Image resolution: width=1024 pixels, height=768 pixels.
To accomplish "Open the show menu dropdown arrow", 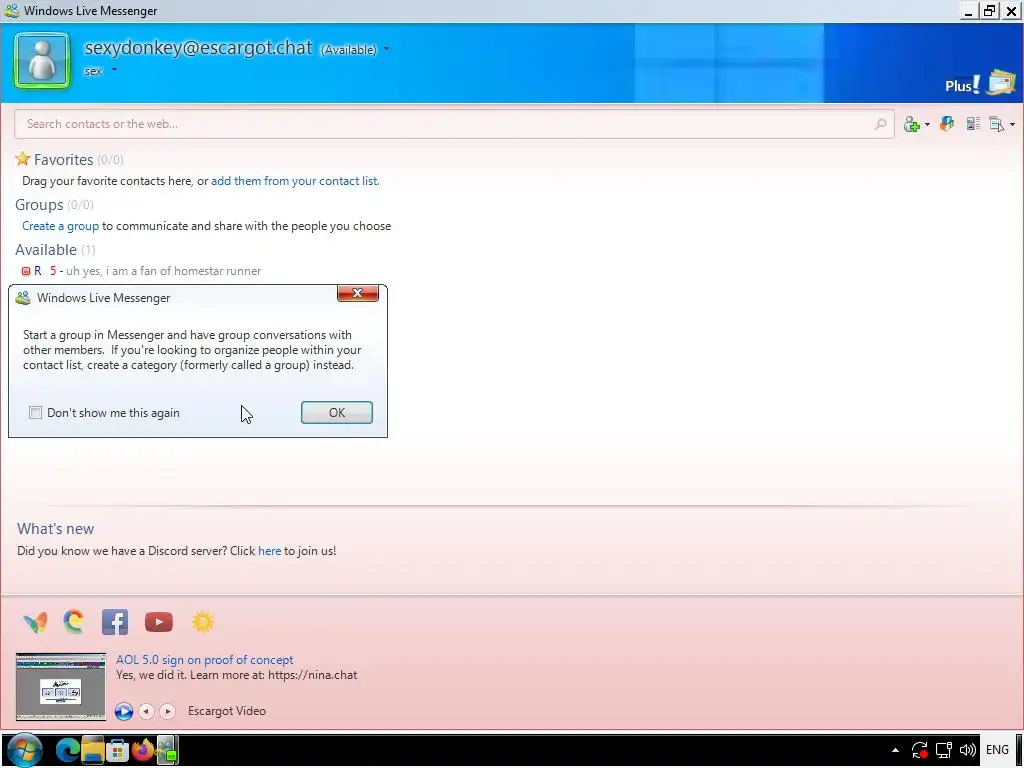I will pos(1012,124).
